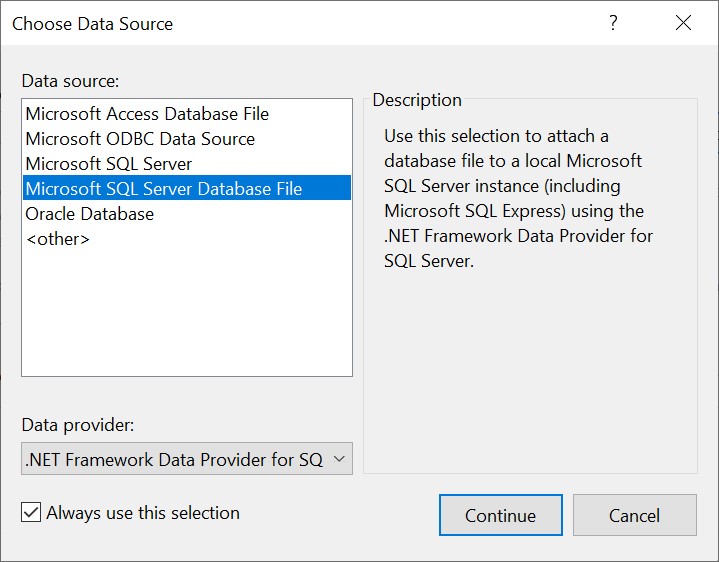Choose the <other> data source option
Screen dimensions: 719x562
click(58, 239)
